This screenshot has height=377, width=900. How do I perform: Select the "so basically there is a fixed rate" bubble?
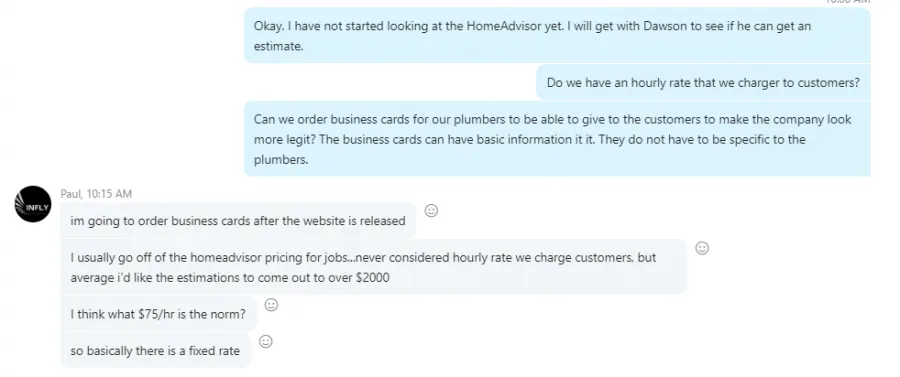pos(155,351)
